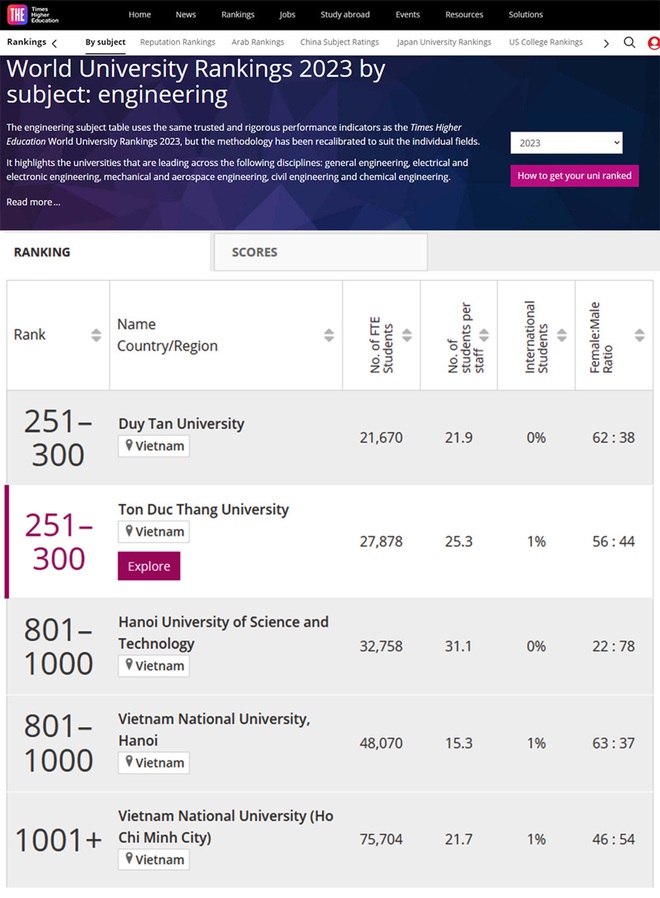Sort by students per staff arrows
The image size is (660, 898).
(484, 335)
